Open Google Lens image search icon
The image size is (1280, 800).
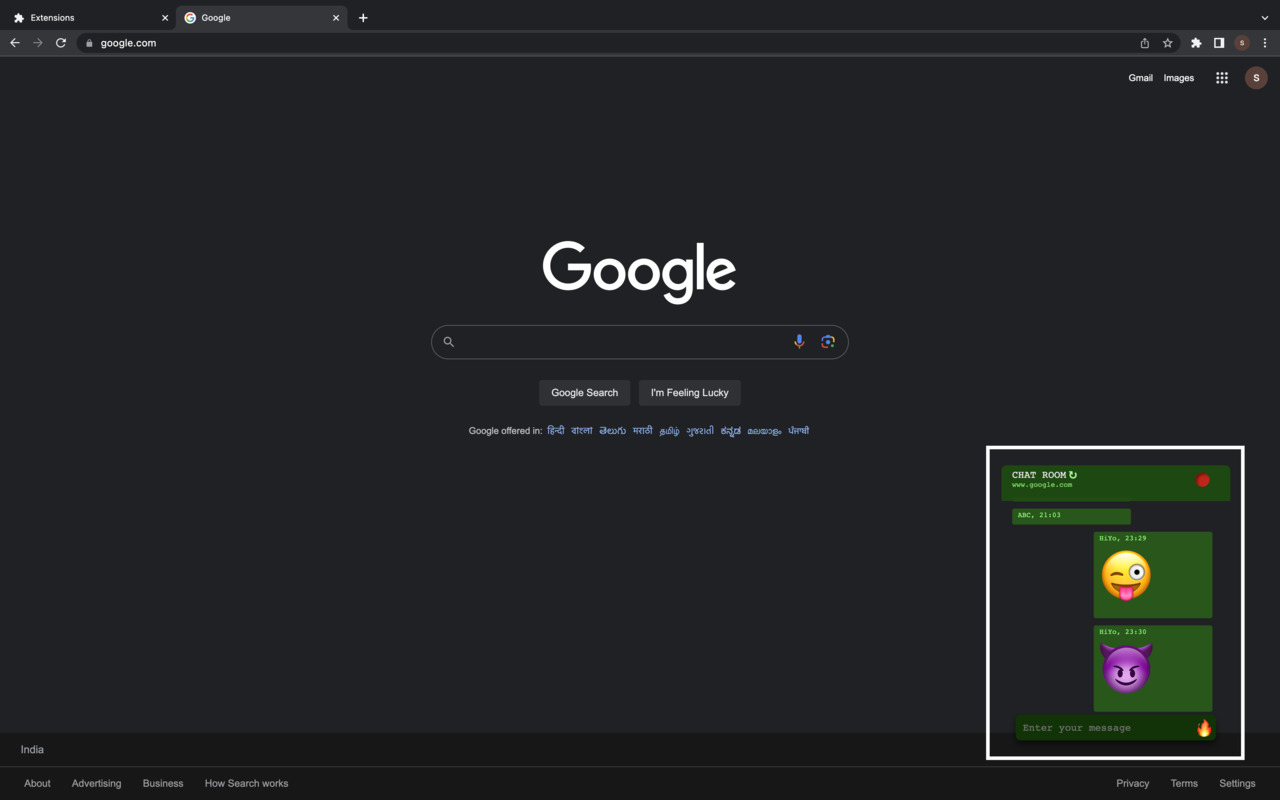[x=828, y=342]
